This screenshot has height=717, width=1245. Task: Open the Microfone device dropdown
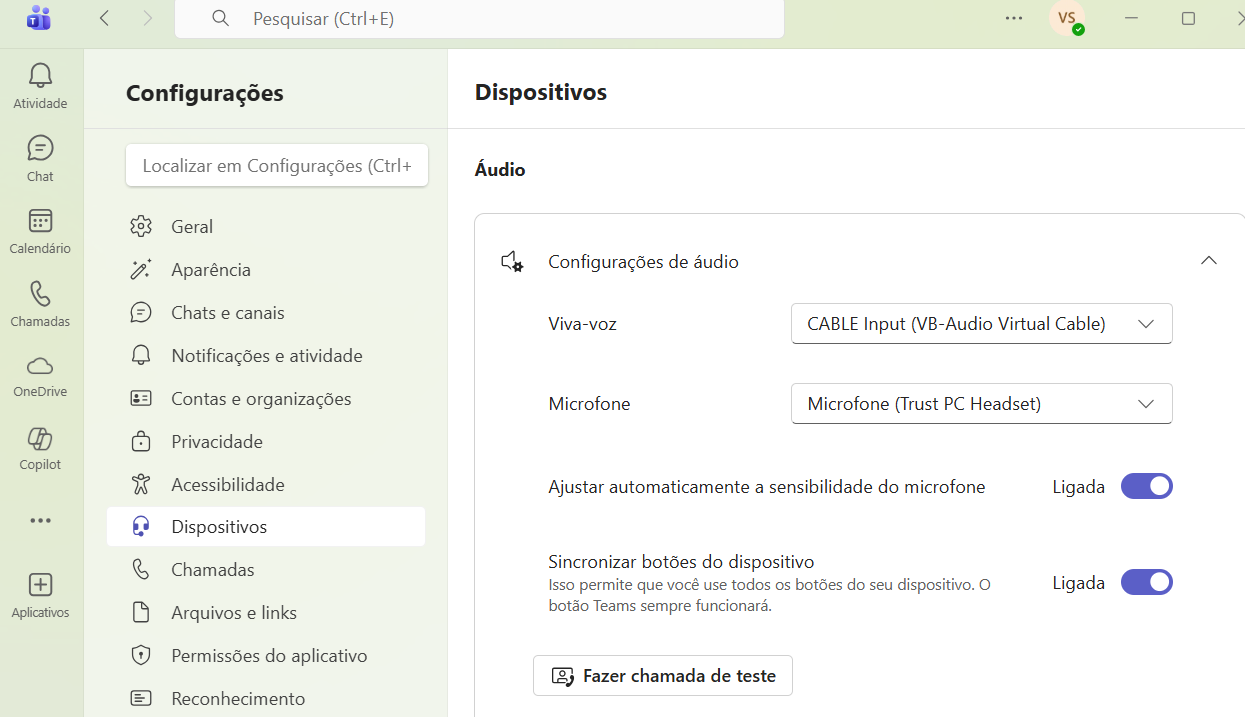pyautogui.click(x=981, y=404)
